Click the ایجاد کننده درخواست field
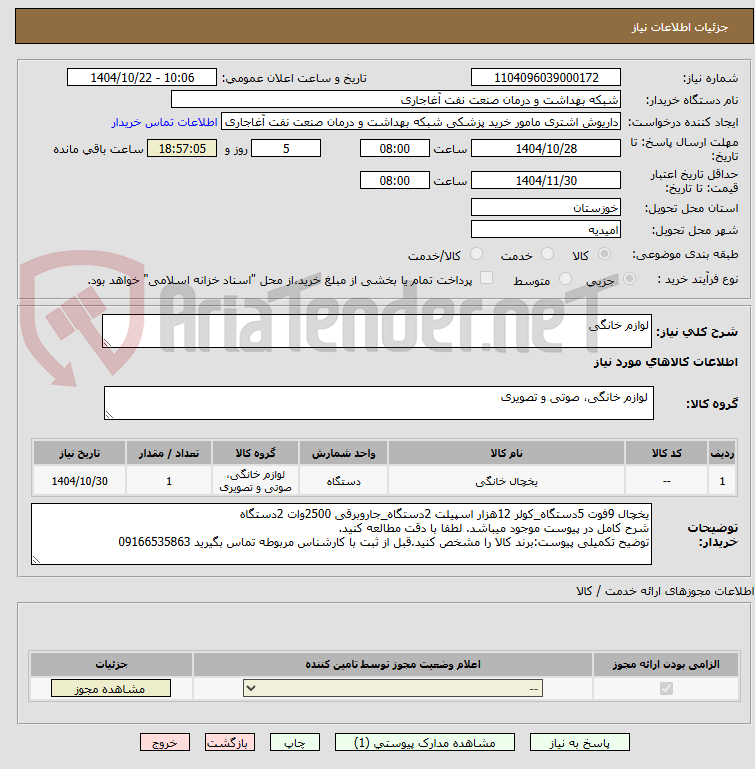 coord(421,122)
